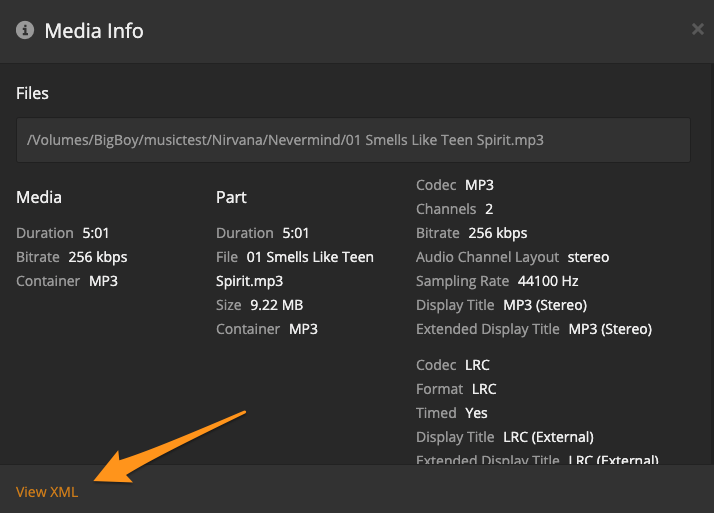Viewport: 714px width, 513px height.
Task: Click the Media Info dialog title
Action: coord(94,31)
